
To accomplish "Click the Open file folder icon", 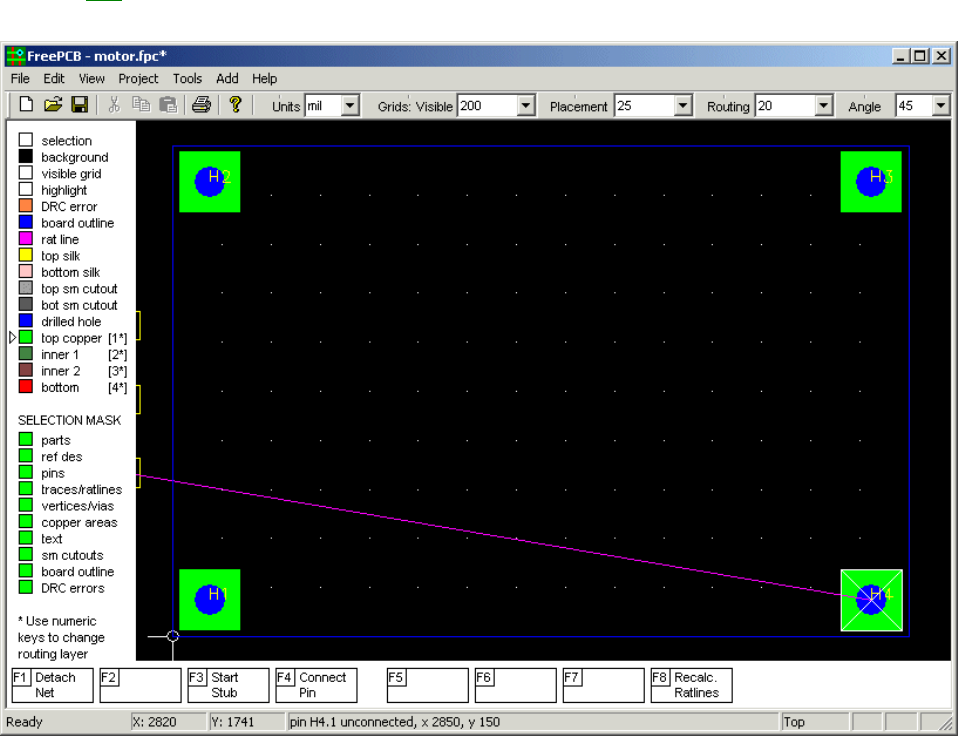I will (53, 105).
